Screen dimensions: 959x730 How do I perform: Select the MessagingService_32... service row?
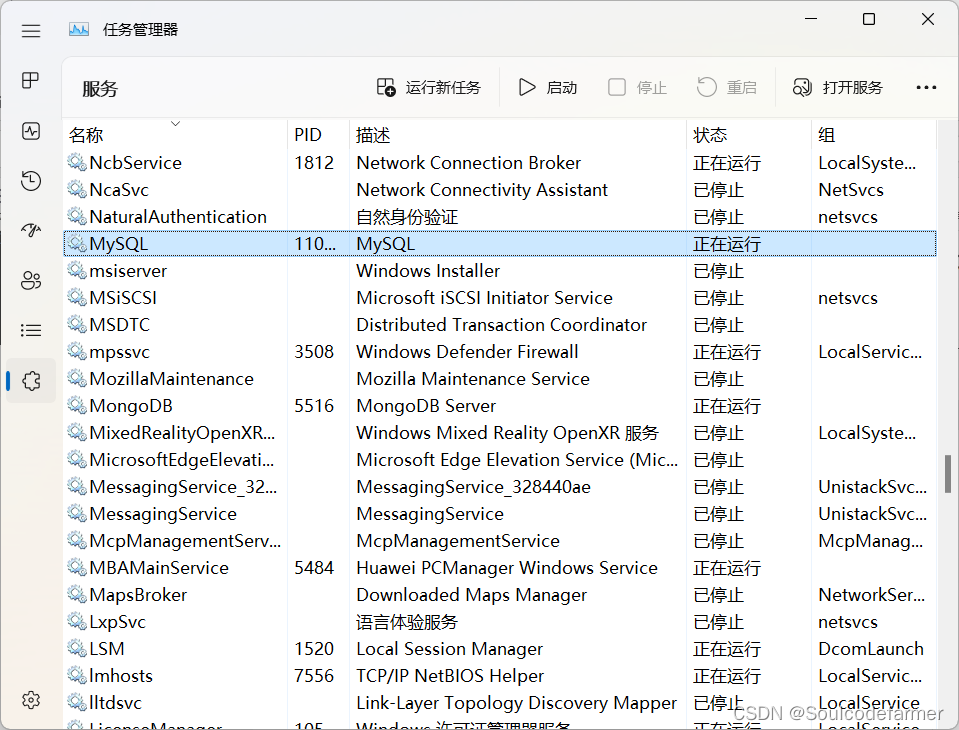coord(500,487)
